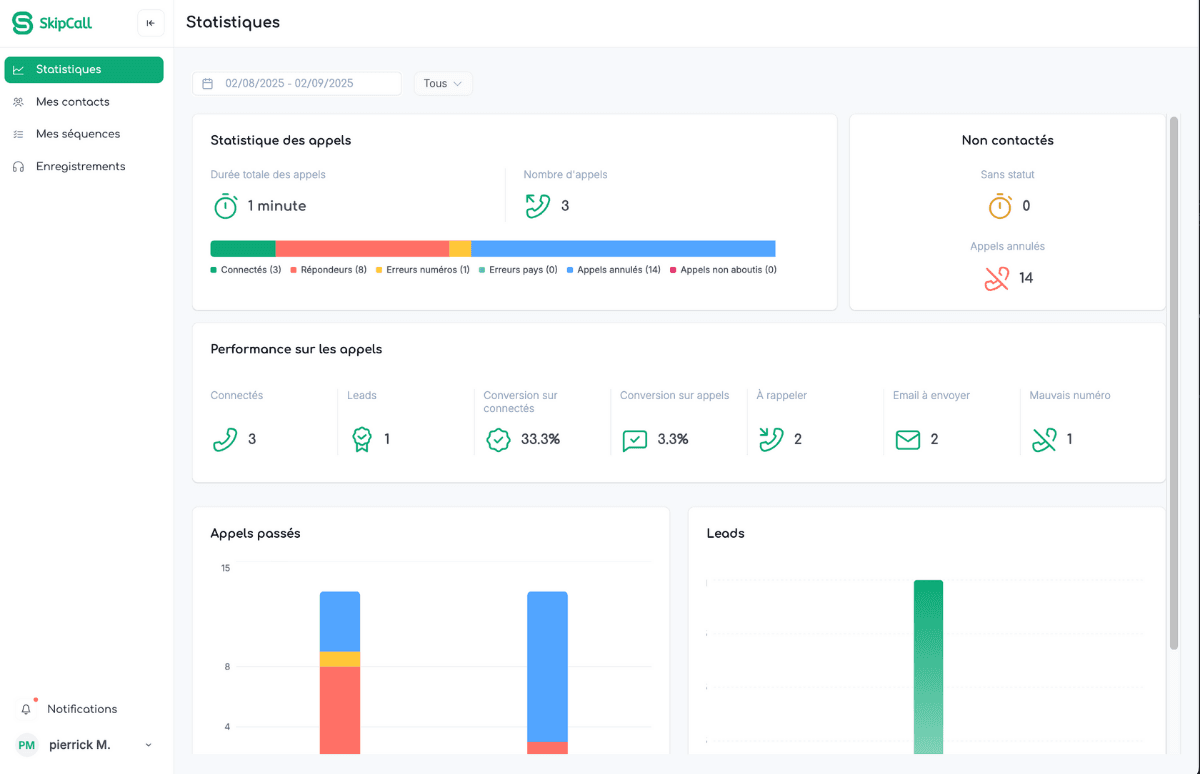Collapse the sidebar with the arrow button

click(150, 23)
